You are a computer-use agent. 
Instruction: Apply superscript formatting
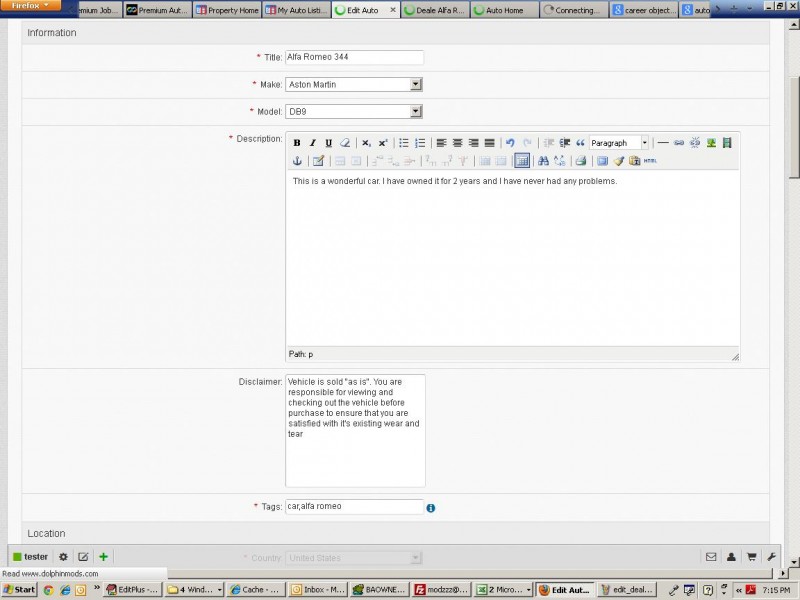383,143
